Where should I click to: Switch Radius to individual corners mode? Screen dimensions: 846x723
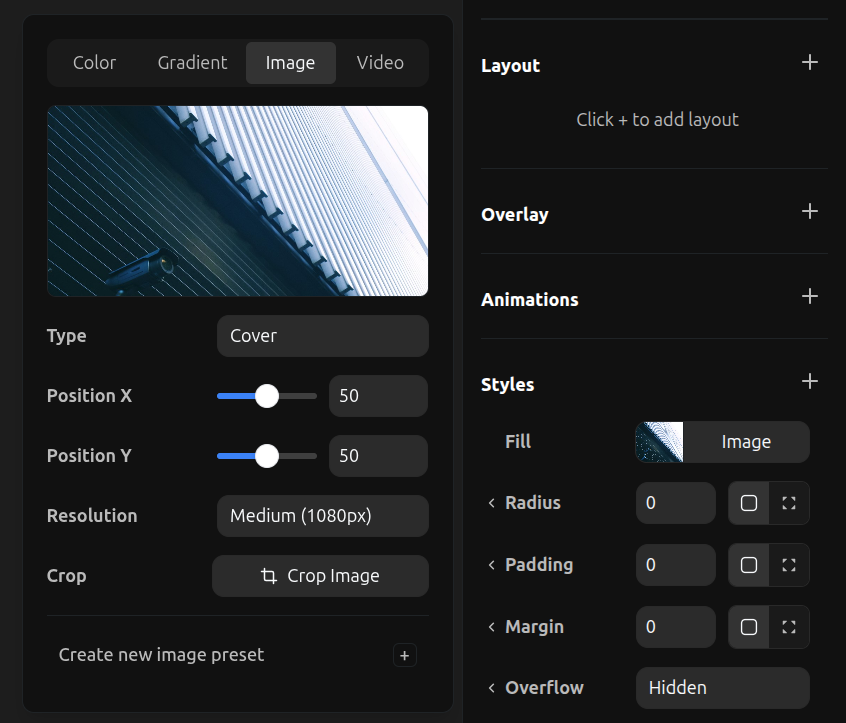pyautogui.click(x=789, y=503)
